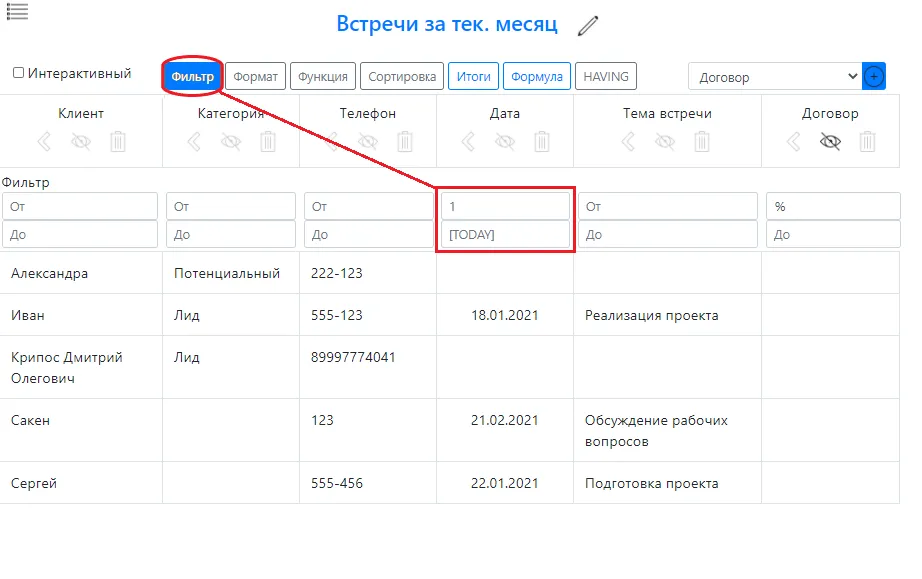Delete the Договор column trash icon
The height and width of the screenshot is (579, 922).
[x=867, y=142]
